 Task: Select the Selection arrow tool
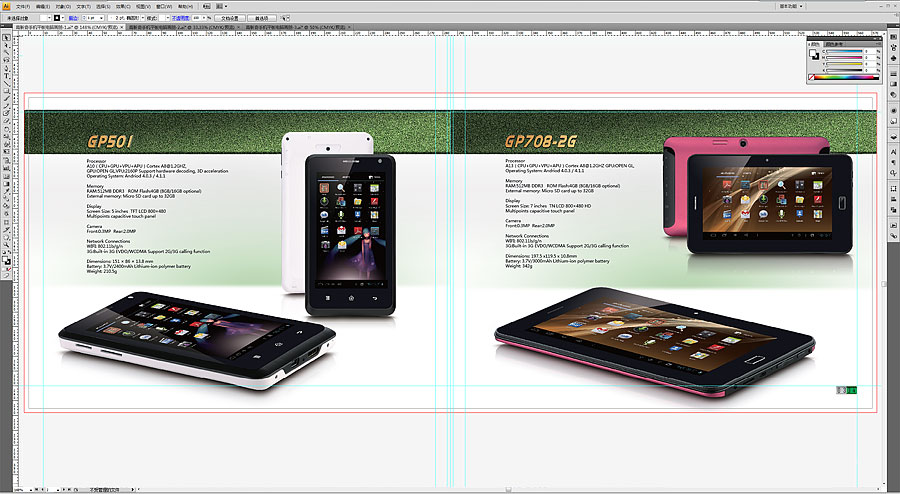click(x=6, y=38)
